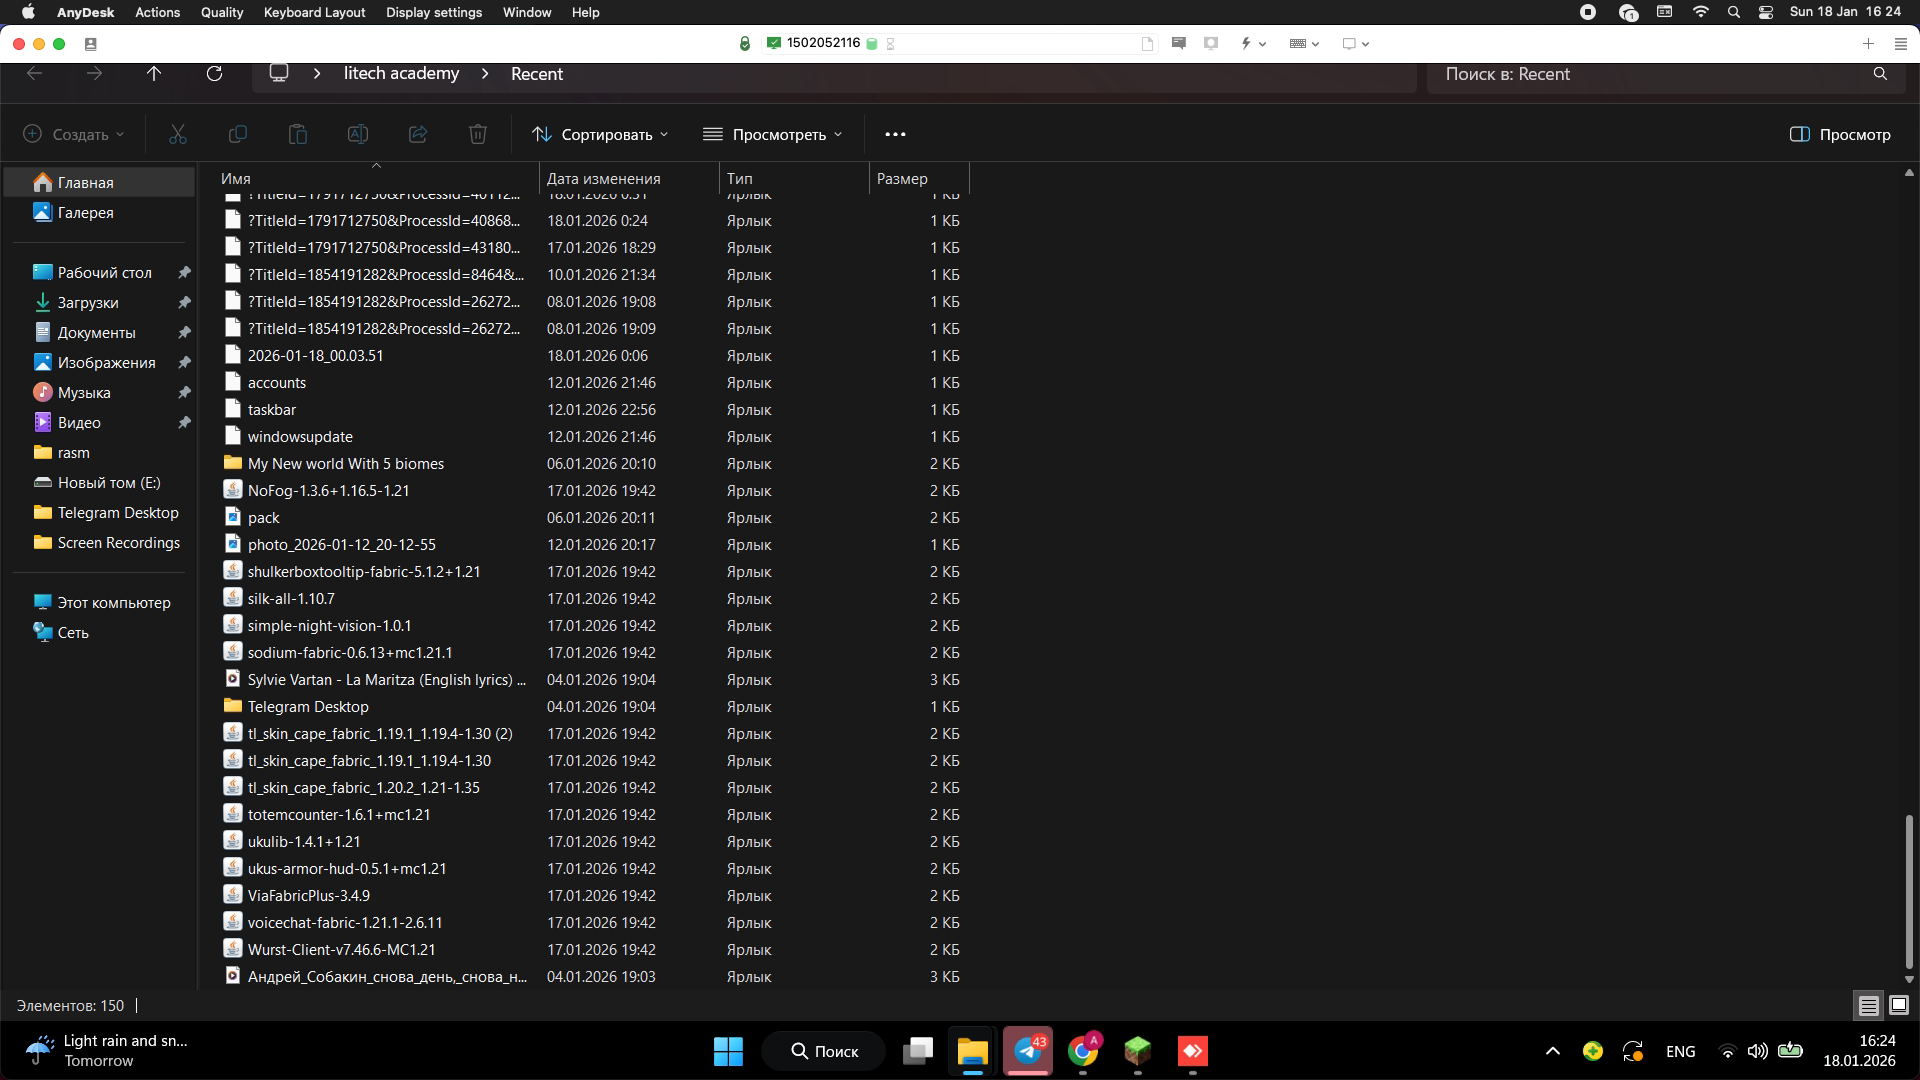Switch to large thumbnails view icon
Viewport: 1920px width, 1080px height.
[x=1899, y=1006]
